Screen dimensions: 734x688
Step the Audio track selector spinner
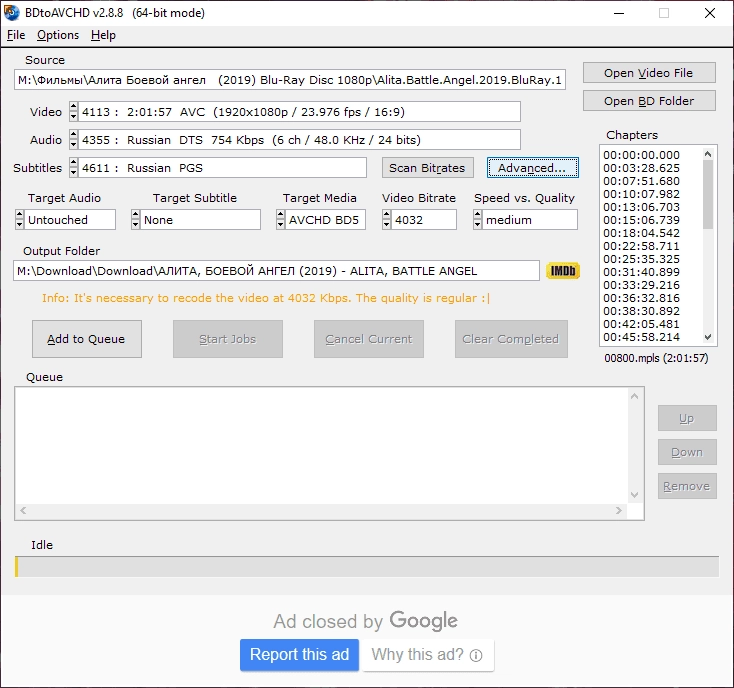[73, 140]
